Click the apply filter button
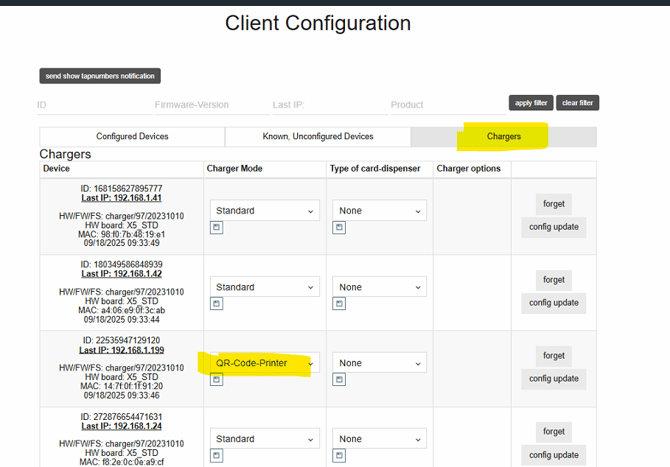The height and width of the screenshot is (467, 670). click(x=530, y=103)
